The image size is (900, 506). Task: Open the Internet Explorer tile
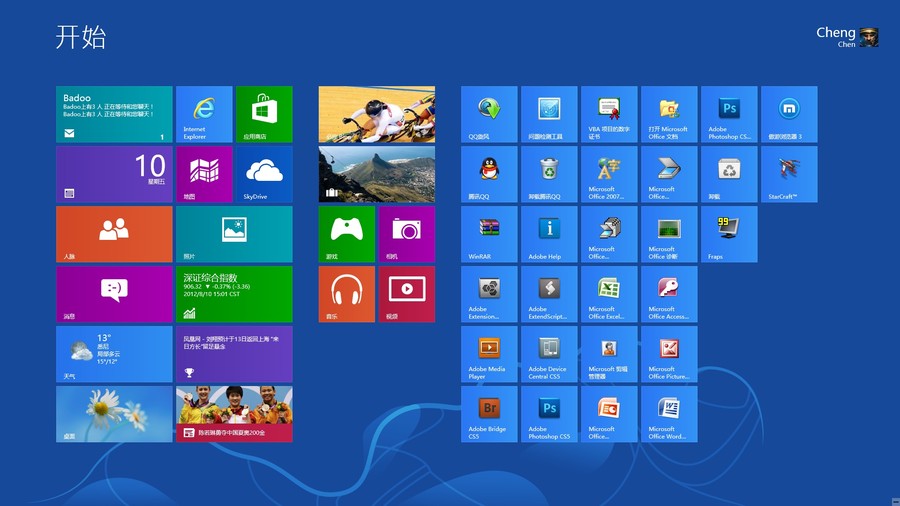[204, 114]
